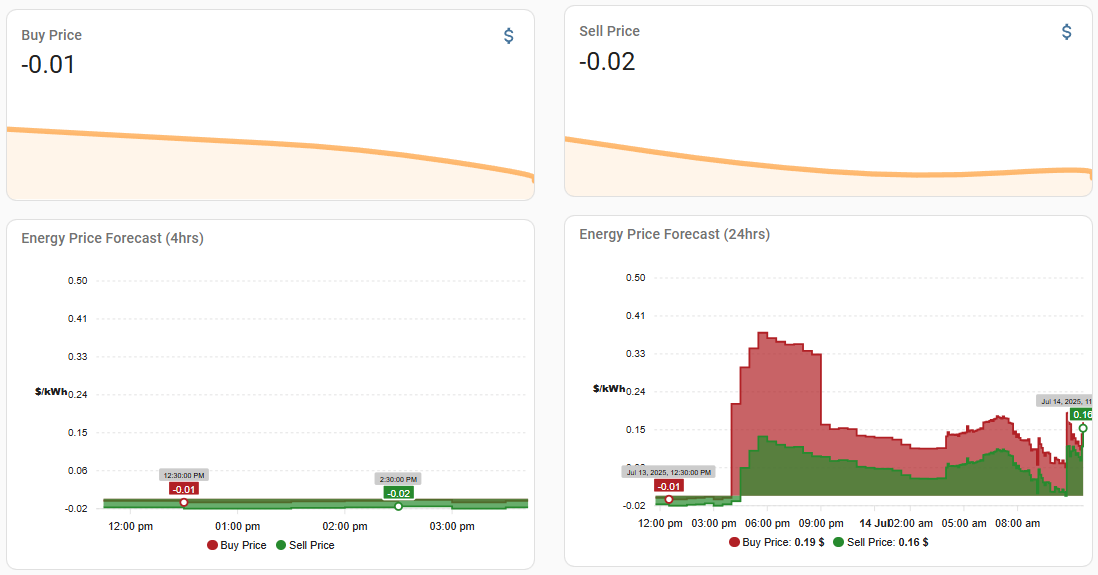This screenshot has height=575, width=1098.
Task: Select the red -0.01 marker in 24hrs chart
Action: point(669,487)
